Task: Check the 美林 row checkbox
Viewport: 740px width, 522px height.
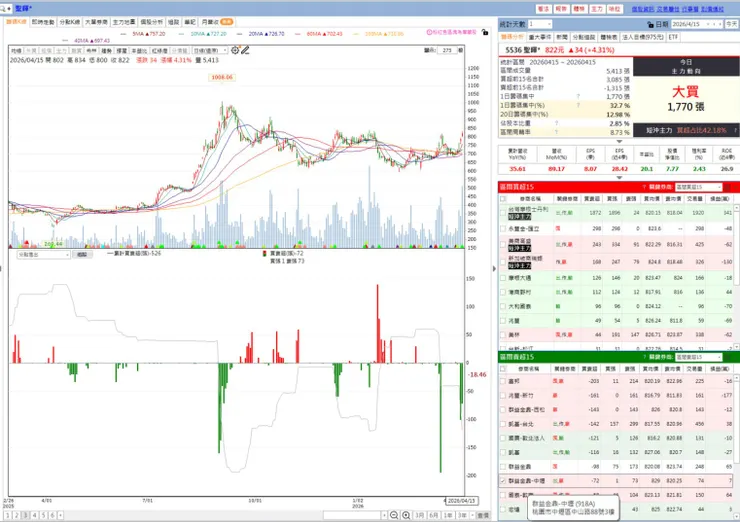Action: [503, 335]
